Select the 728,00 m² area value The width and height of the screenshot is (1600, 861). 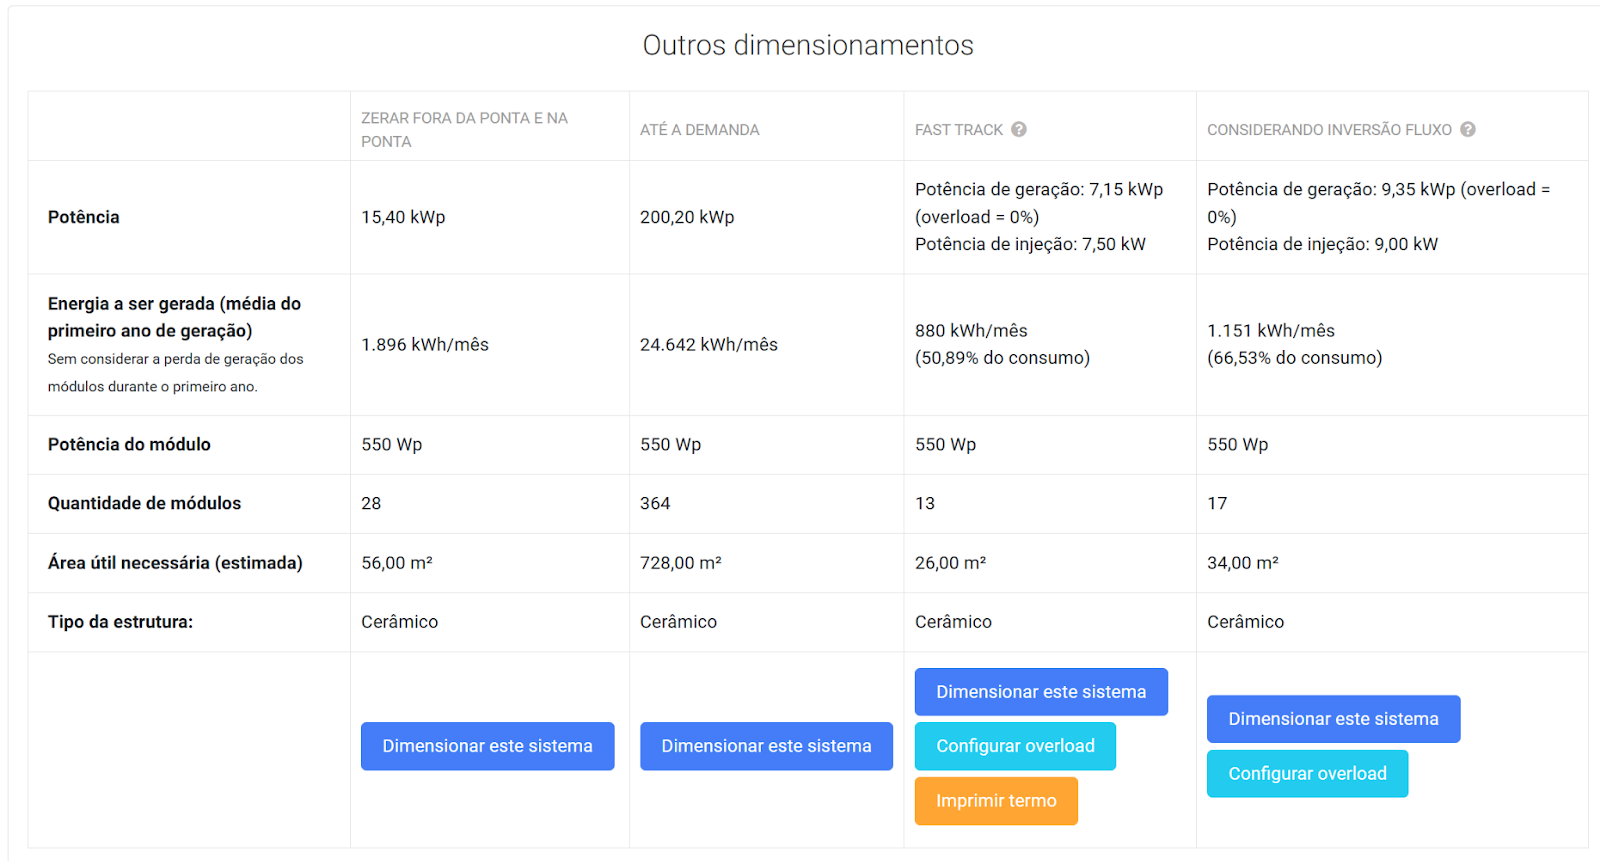coord(681,563)
